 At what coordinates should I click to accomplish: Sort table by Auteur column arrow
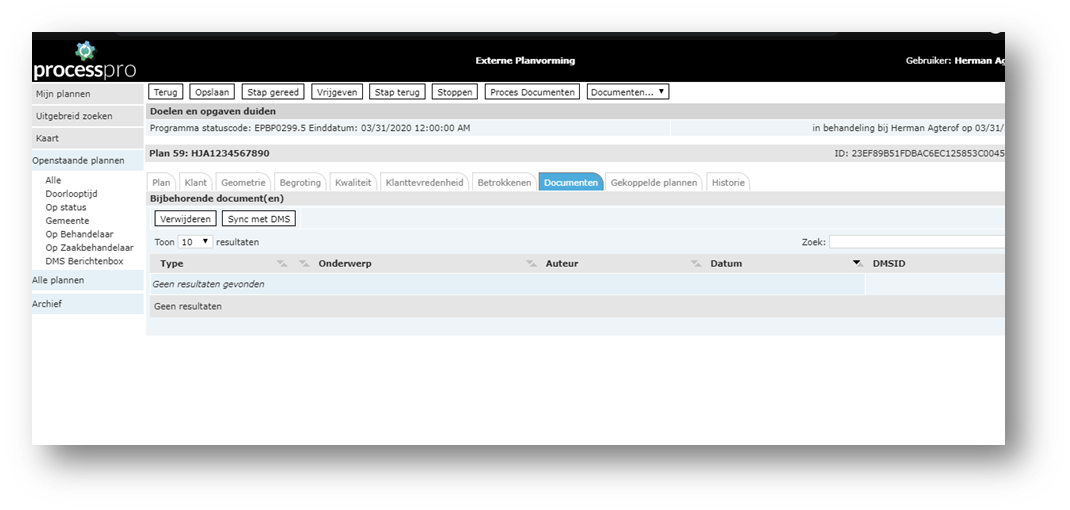pyautogui.click(x=696, y=263)
